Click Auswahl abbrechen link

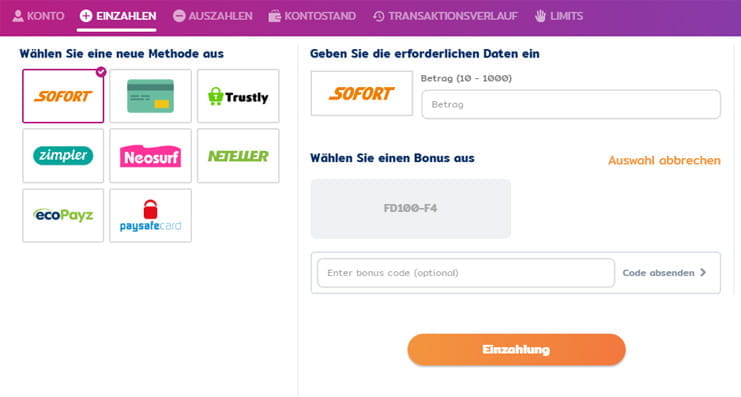[664, 161]
